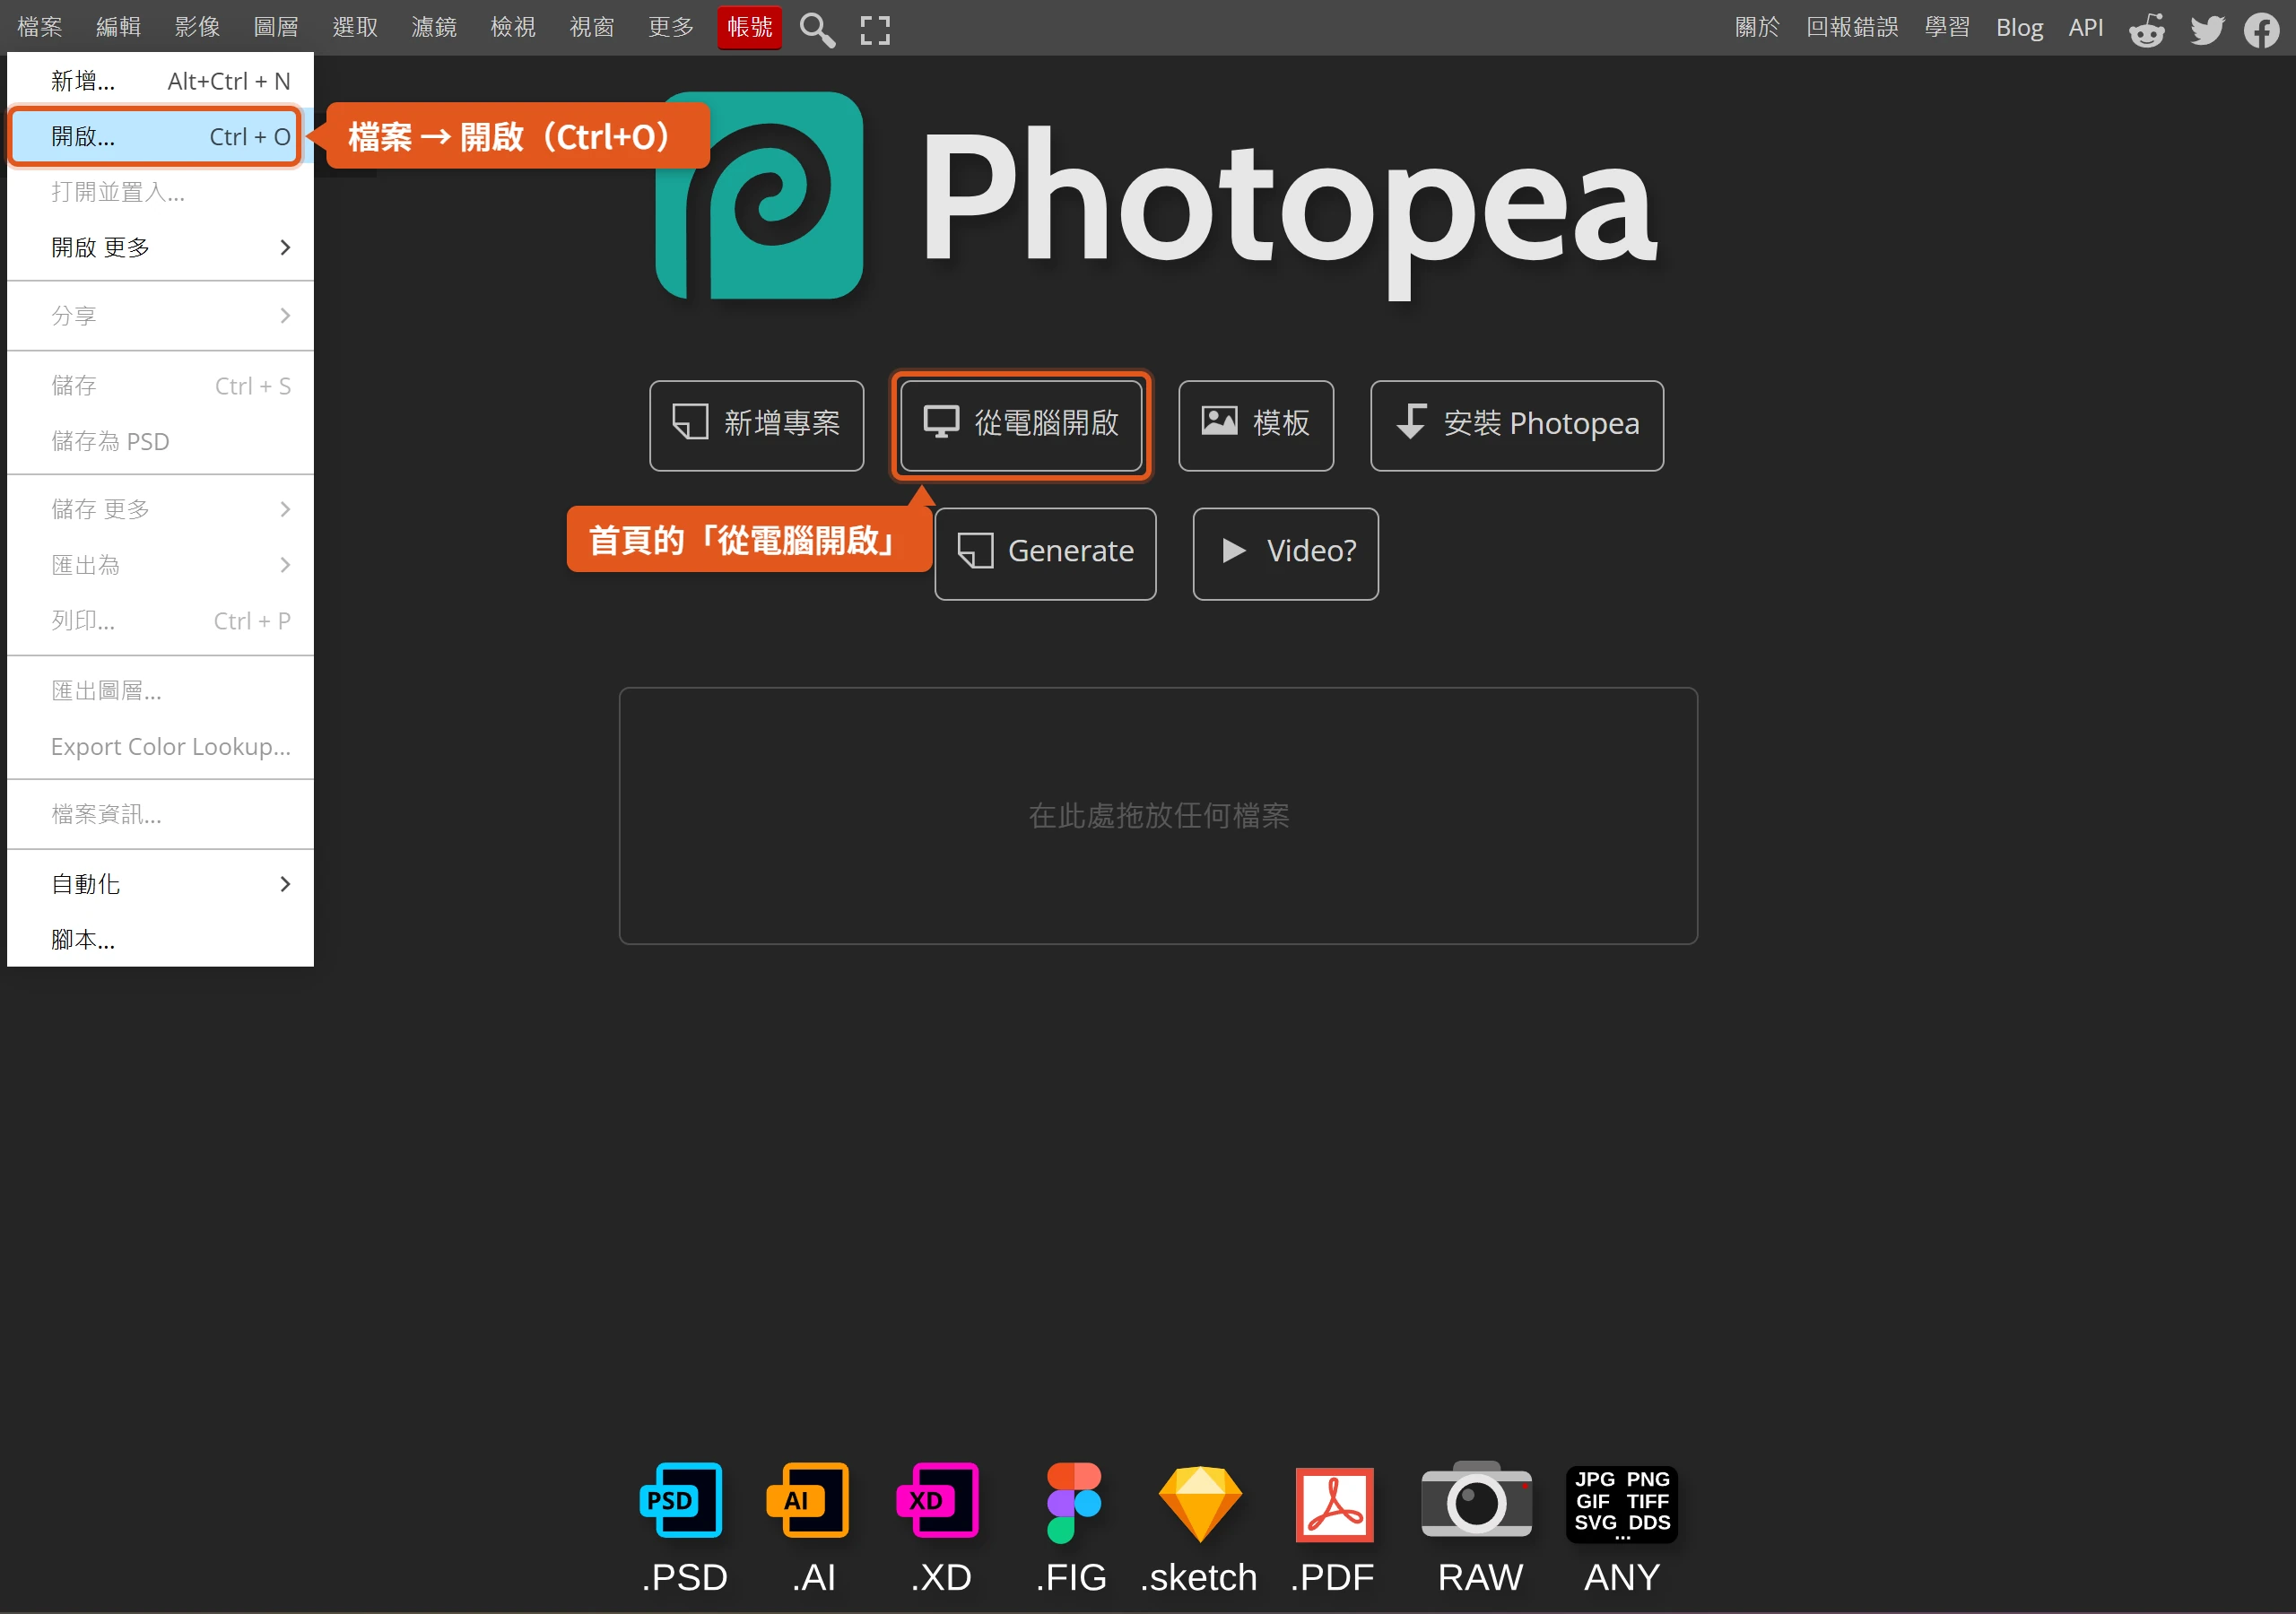2296x1614 pixels.
Task: Select 檔案資訊... menu entry
Action: pos(160,814)
